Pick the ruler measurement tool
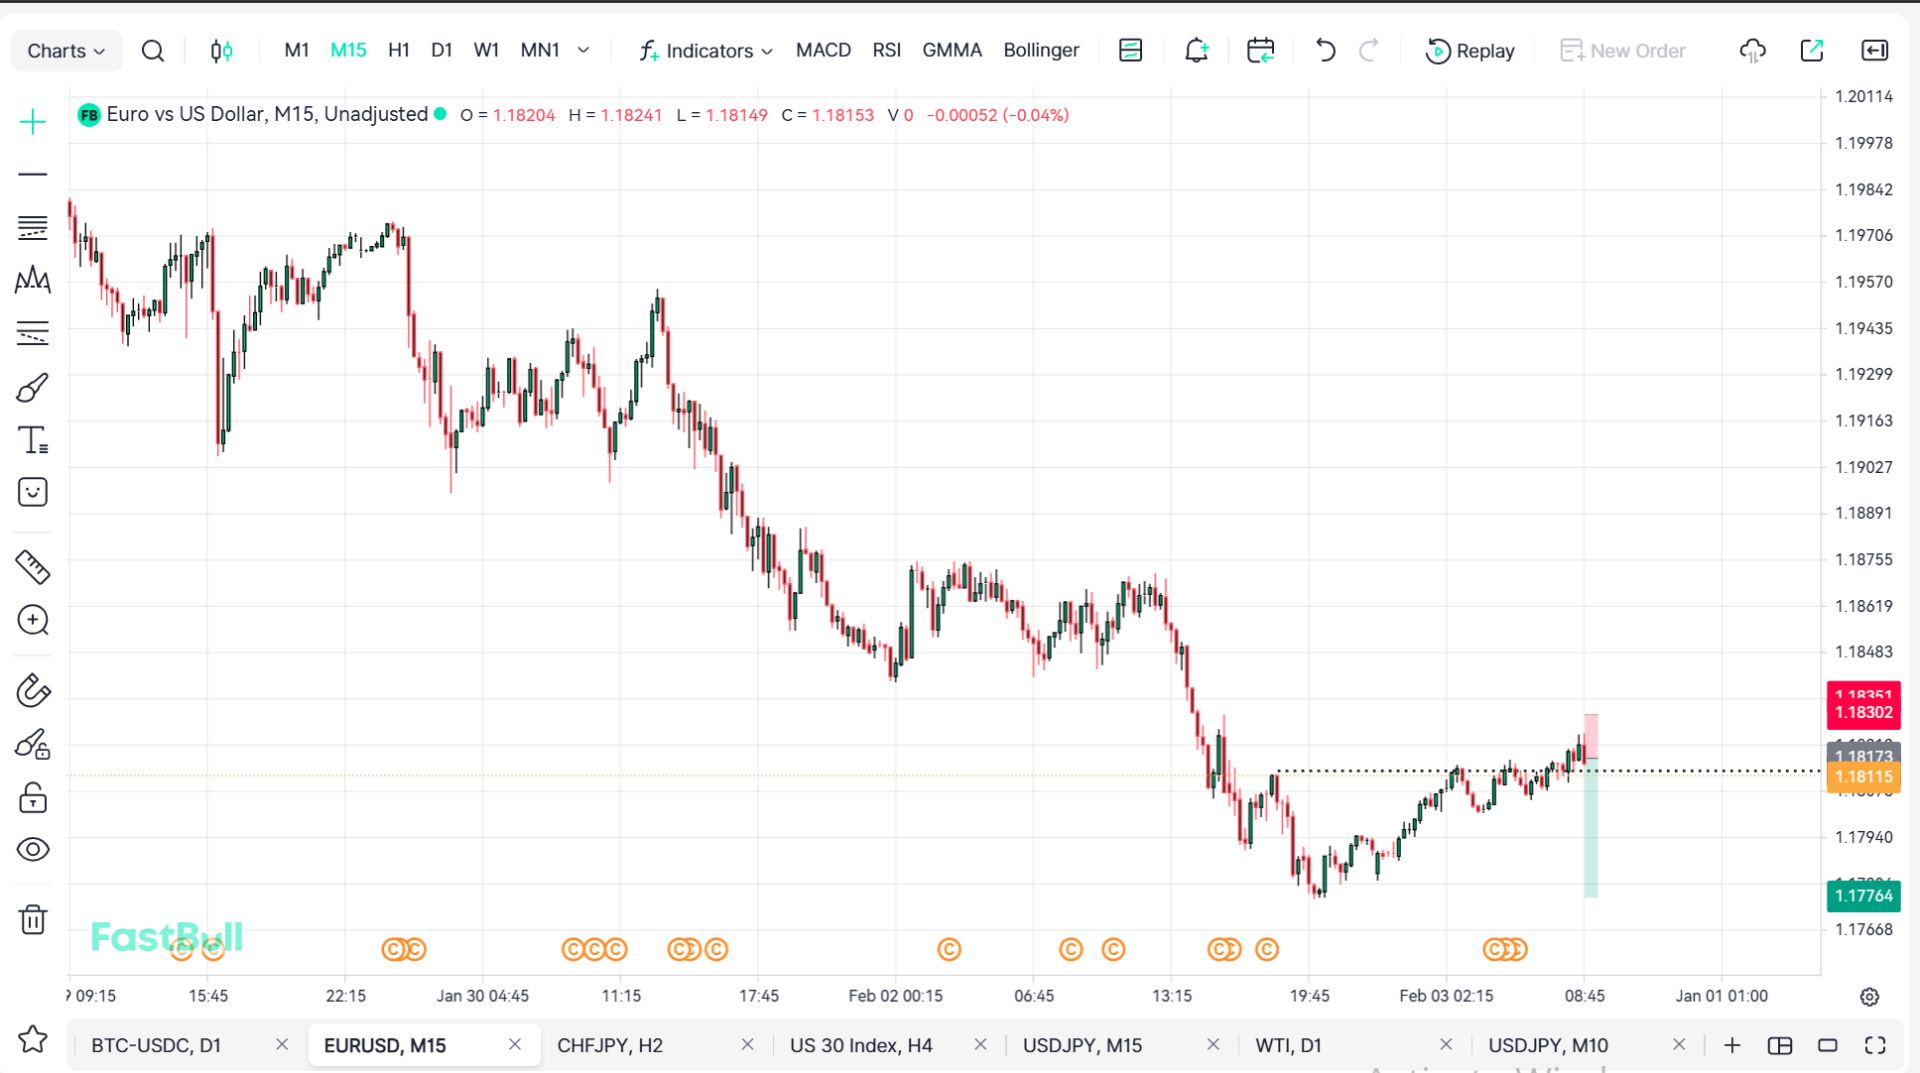The width and height of the screenshot is (1920, 1073). click(32, 567)
